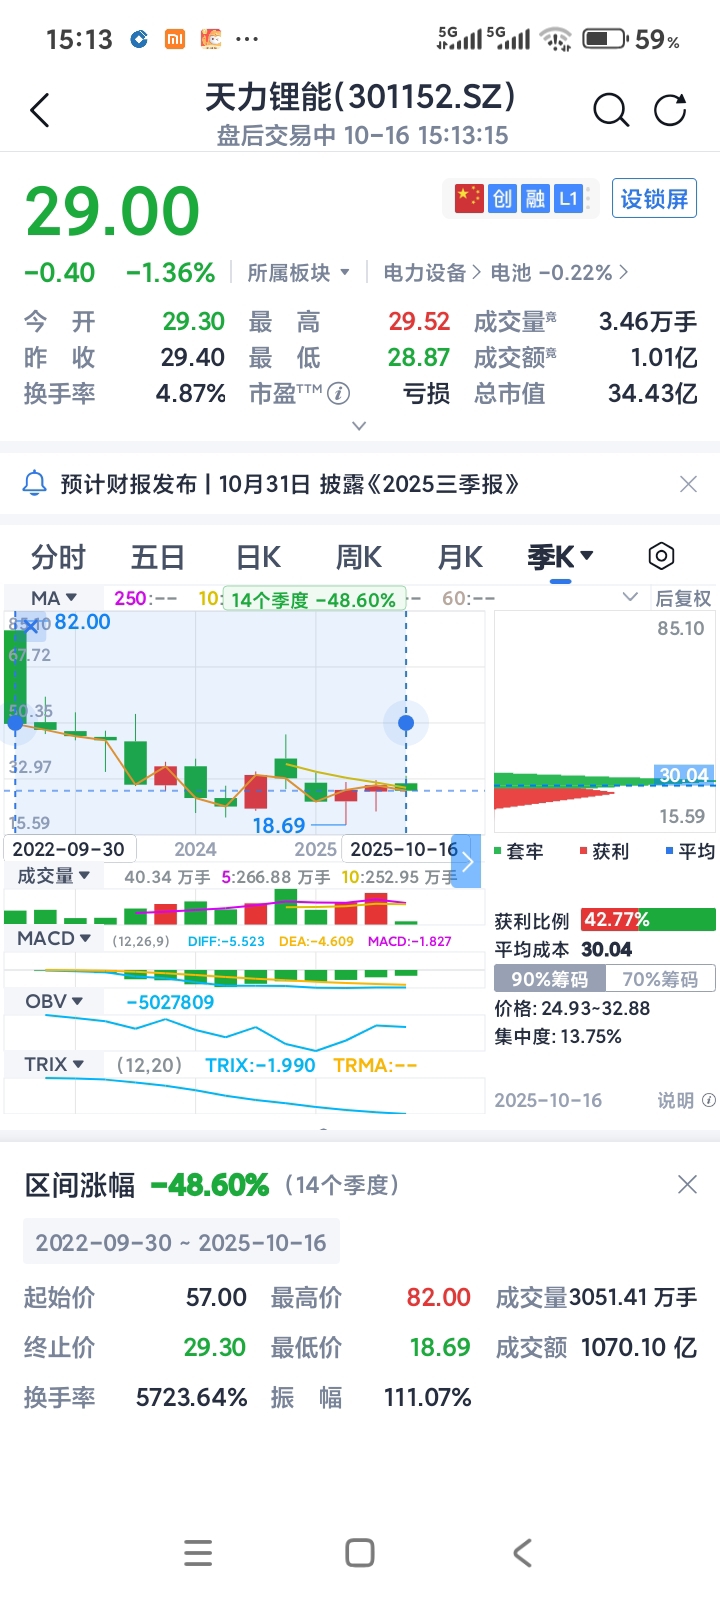Image resolution: width=720 pixels, height=1600 pixels.
Task: Open 电池 -0.22% sector link
Action: (559, 272)
